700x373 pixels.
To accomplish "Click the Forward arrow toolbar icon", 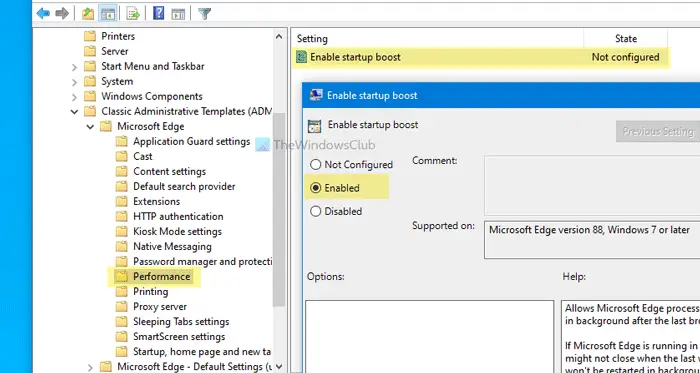I will click(x=62, y=14).
